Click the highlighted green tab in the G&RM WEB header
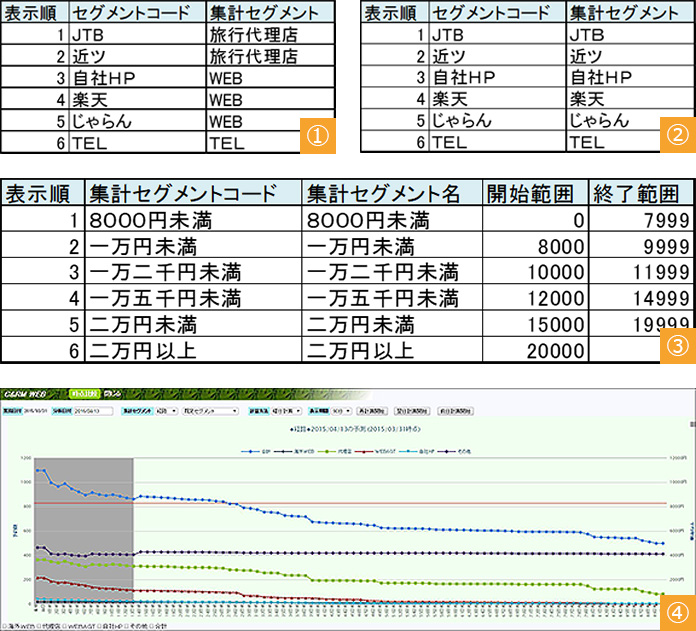696x631 pixels. (x=85, y=394)
